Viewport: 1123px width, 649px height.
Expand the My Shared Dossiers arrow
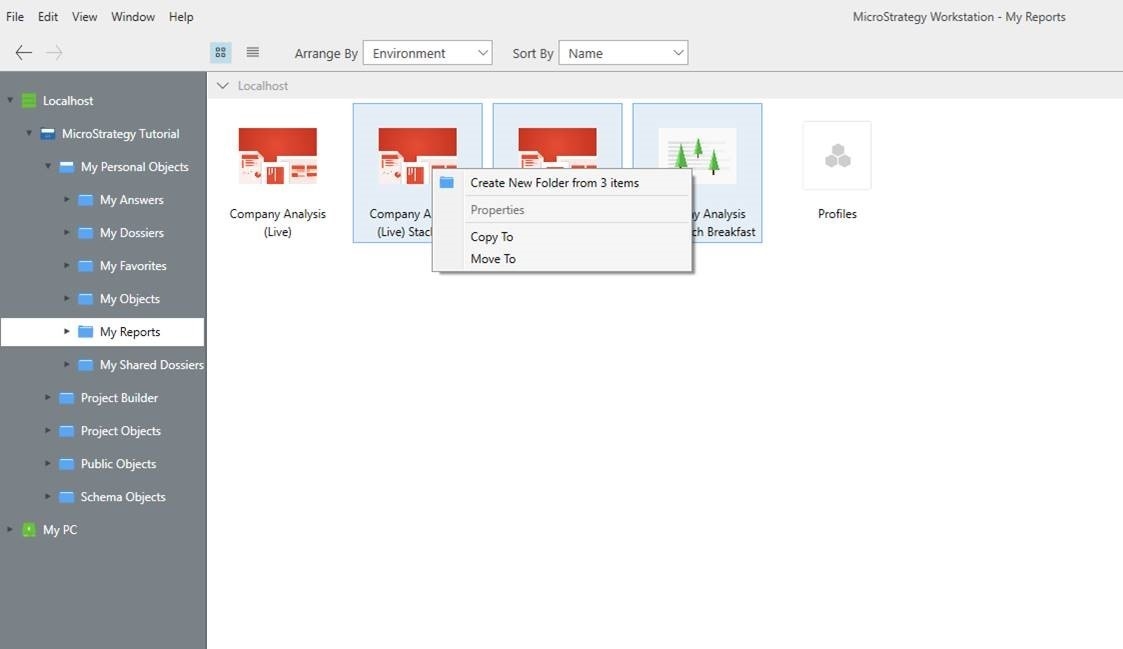pos(67,364)
